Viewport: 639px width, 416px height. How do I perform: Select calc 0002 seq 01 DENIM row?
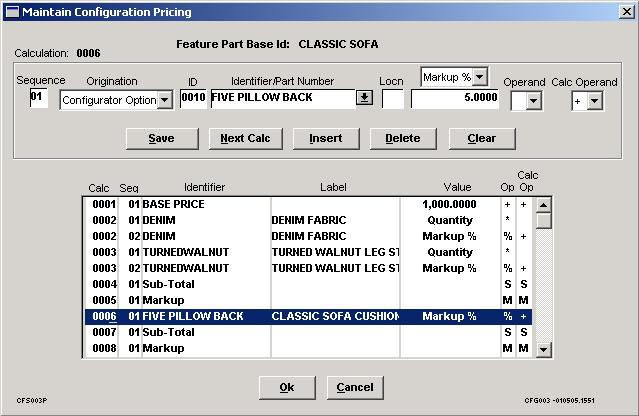[x=308, y=220]
